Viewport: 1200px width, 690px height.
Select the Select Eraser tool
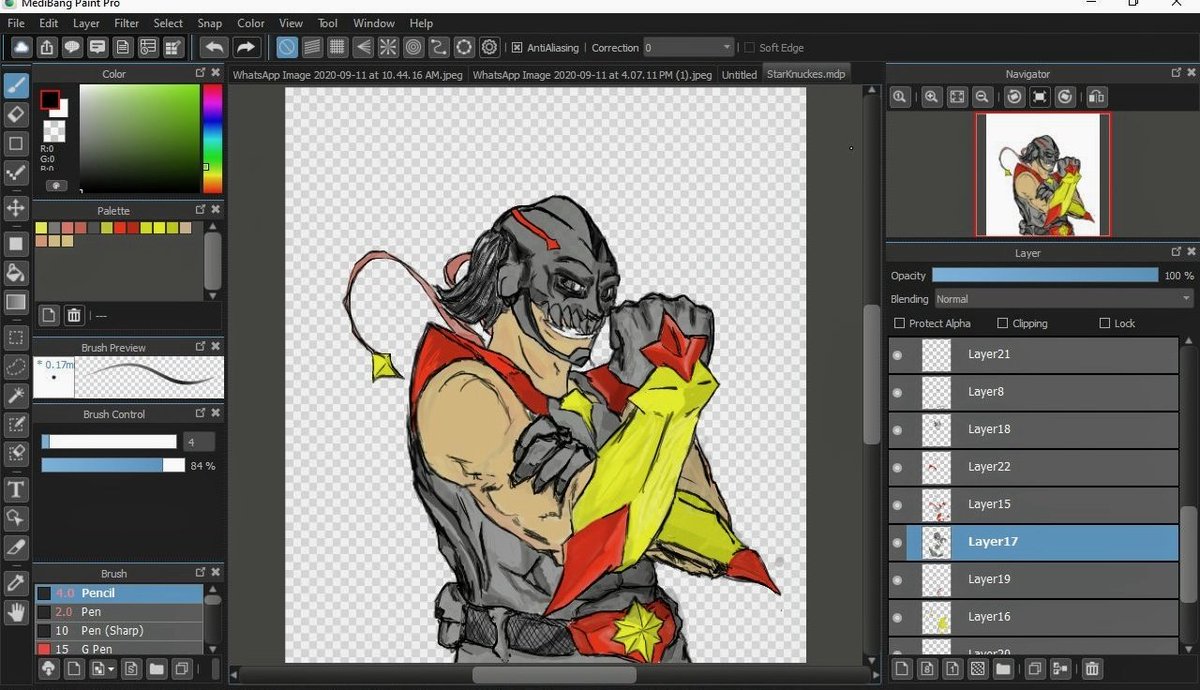click(16, 453)
